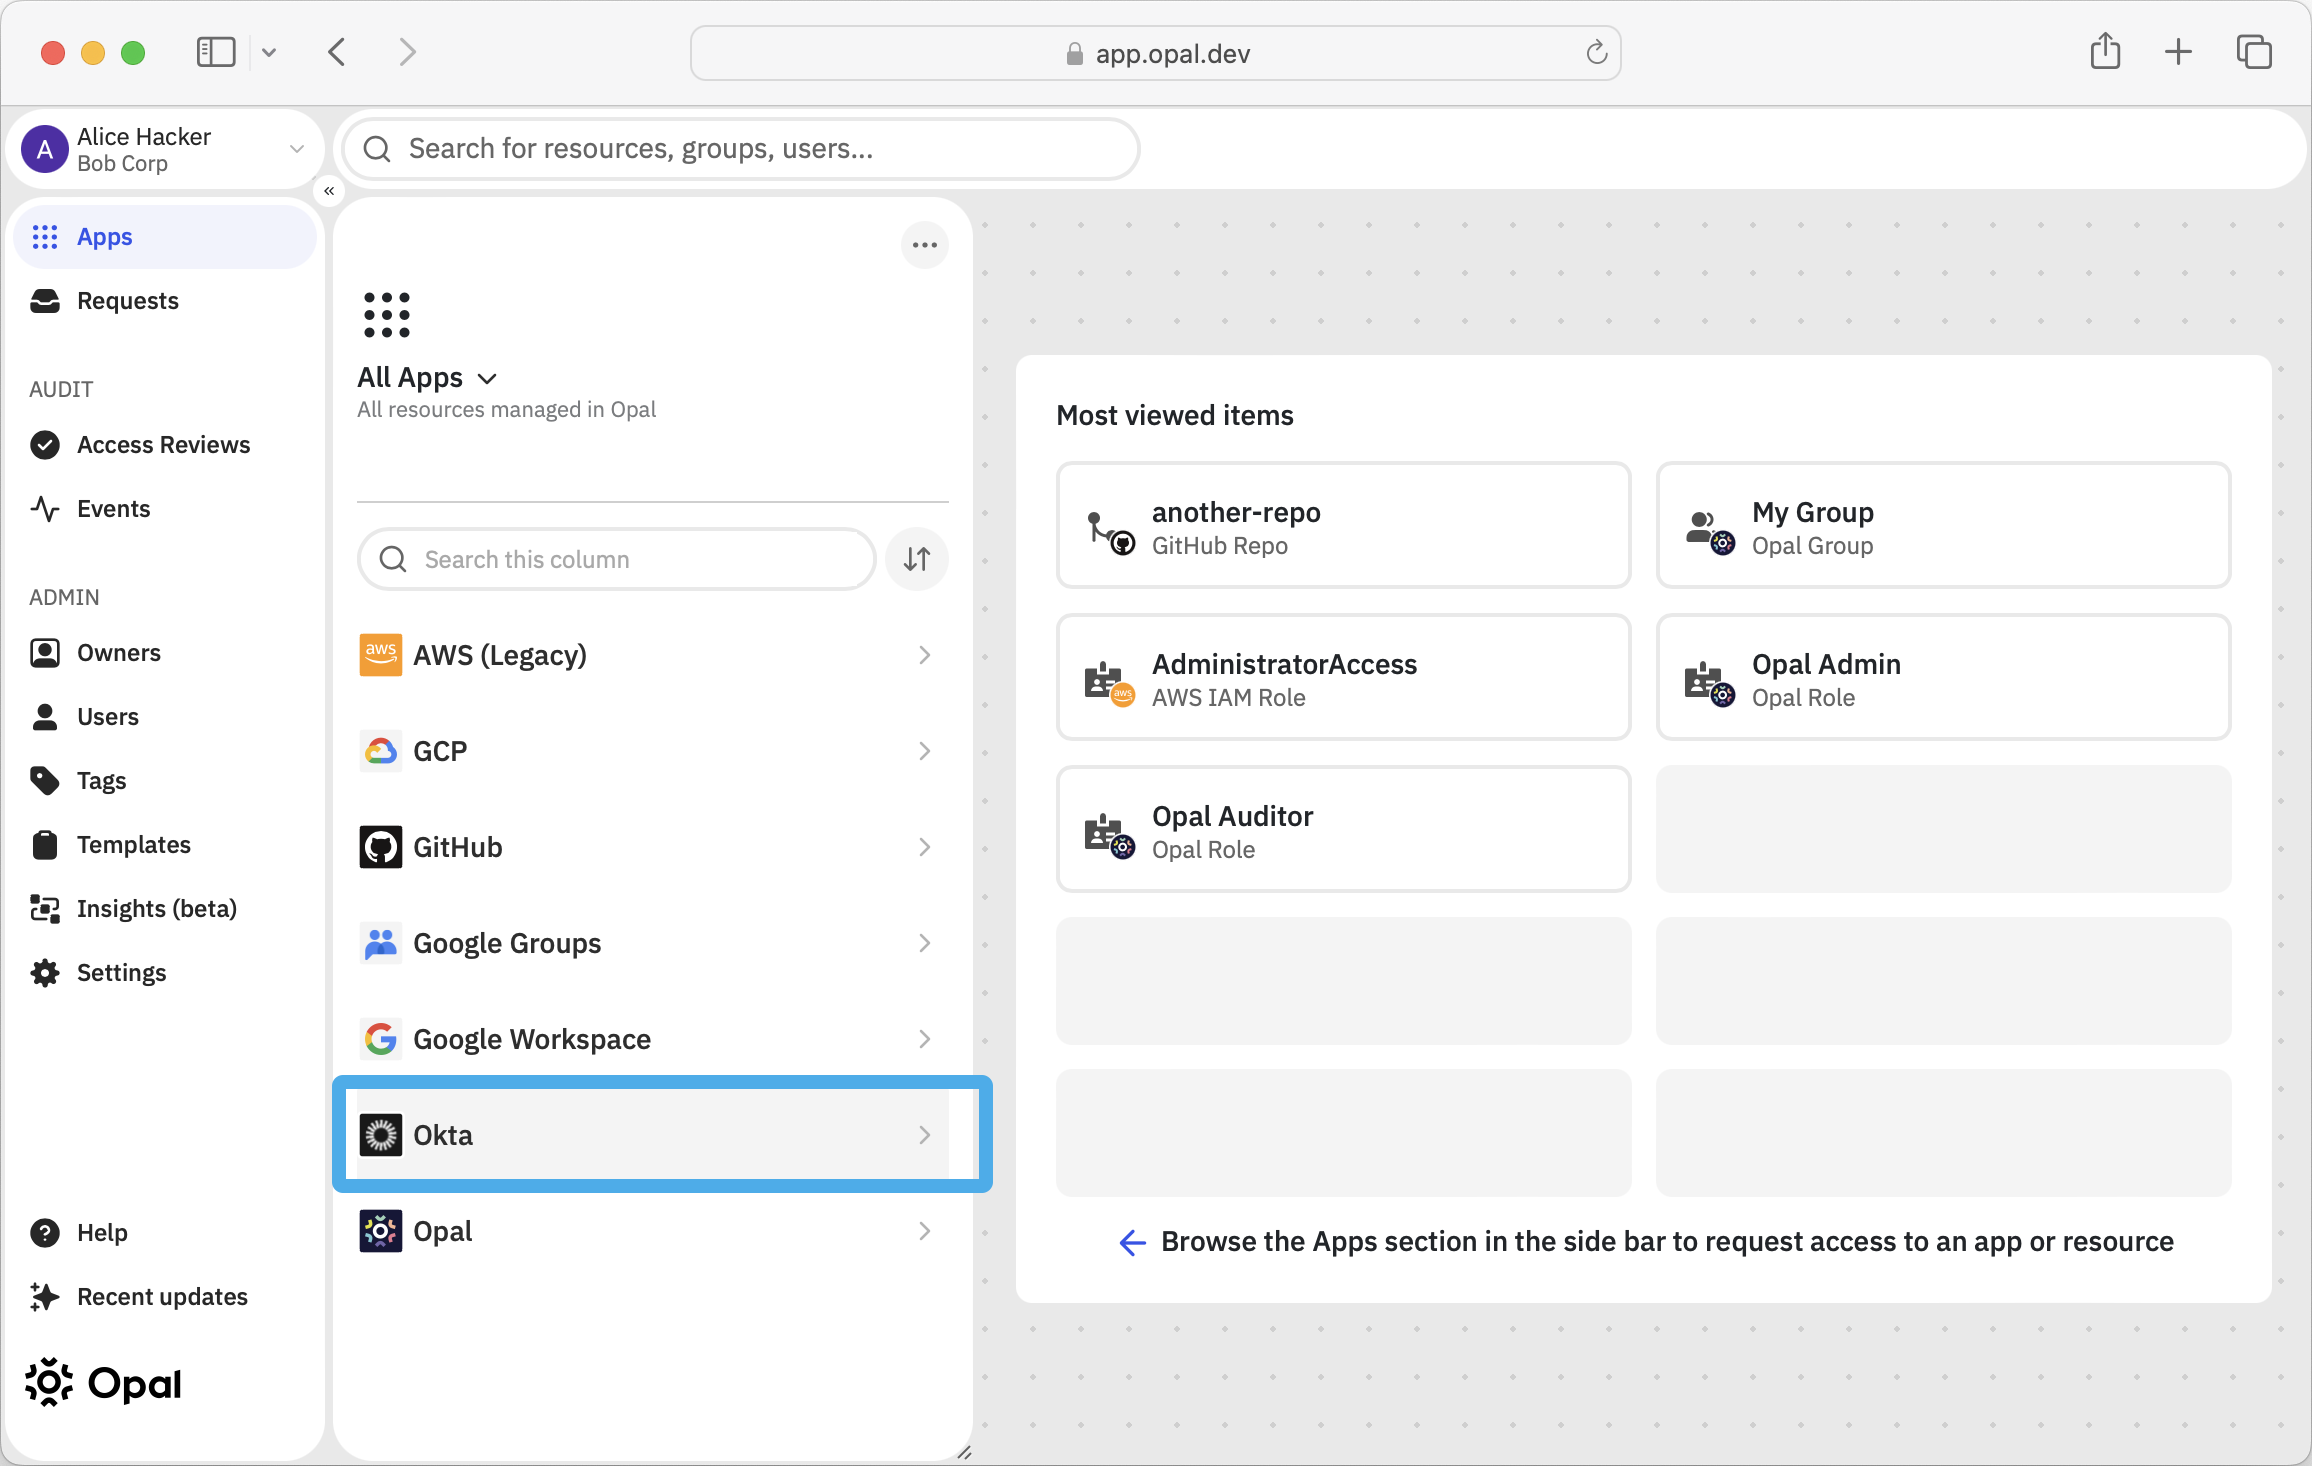Click the Recent updates sparkle icon
The image size is (2312, 1466).
point(45,1297)
